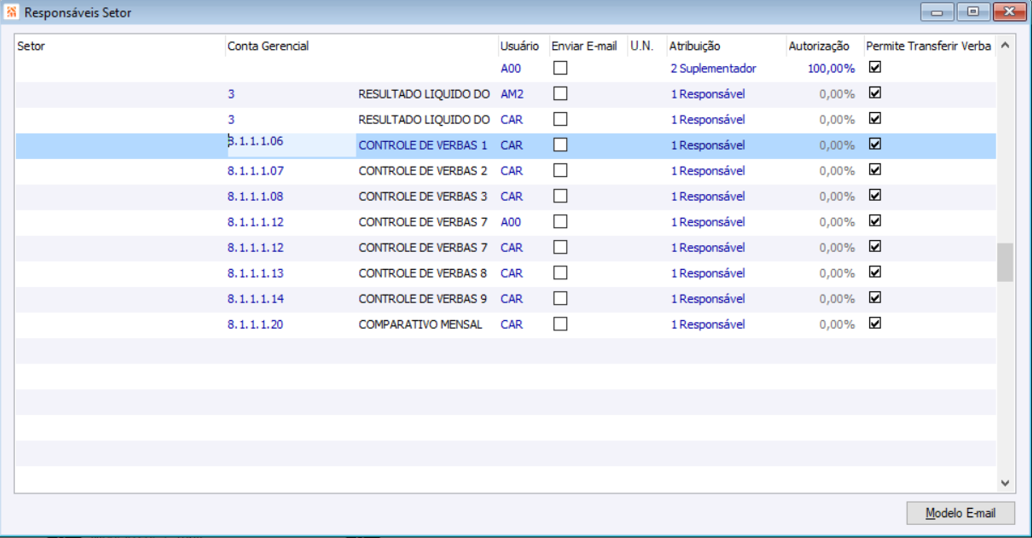Image resolution: width=1032 pixels, height=538 pixels.
Task: Click the Setor column header
Action: (120, 46)
